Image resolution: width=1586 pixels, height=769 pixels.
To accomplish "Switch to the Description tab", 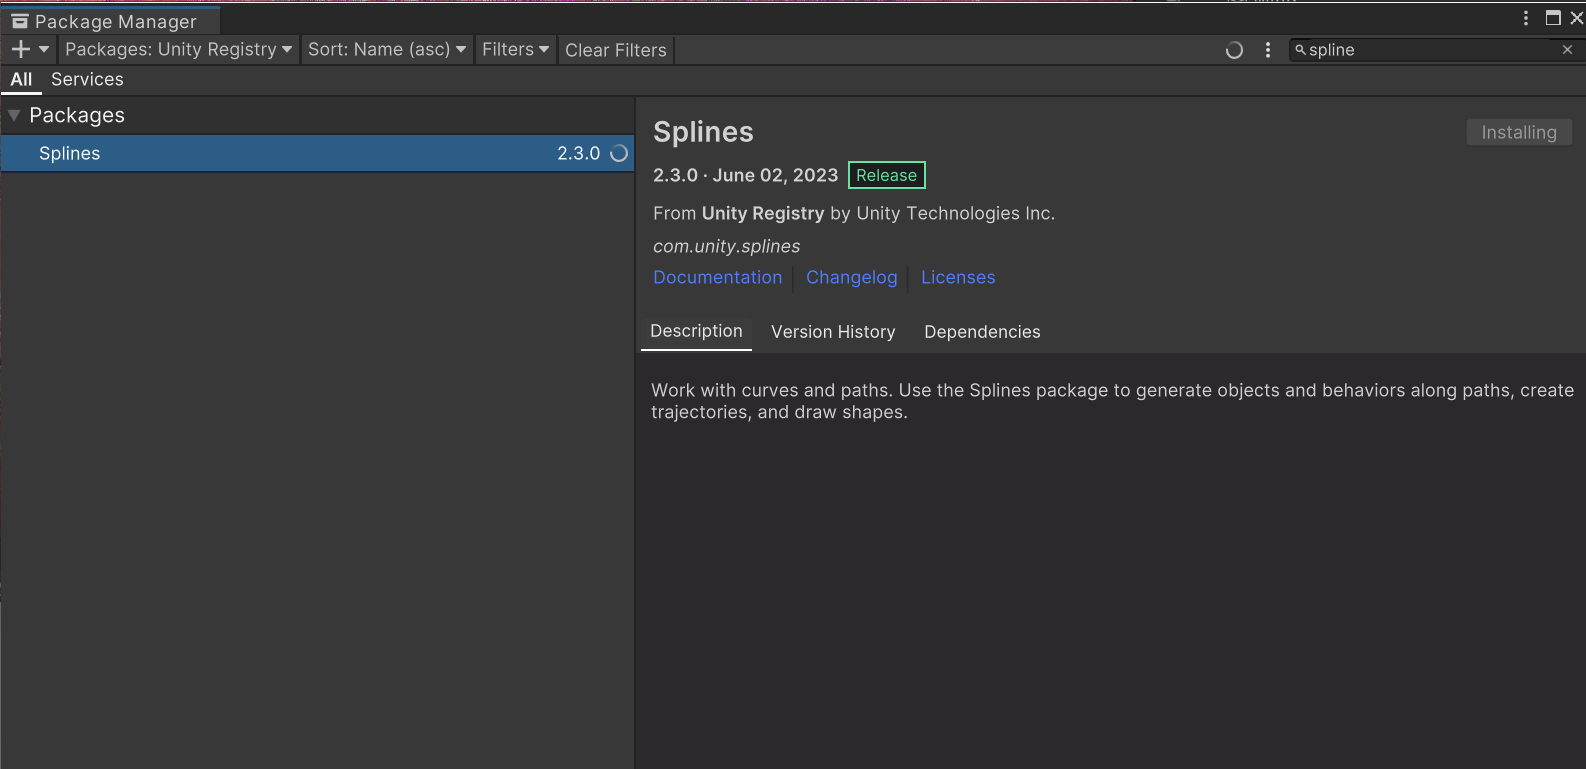I will tap(696, 331).
